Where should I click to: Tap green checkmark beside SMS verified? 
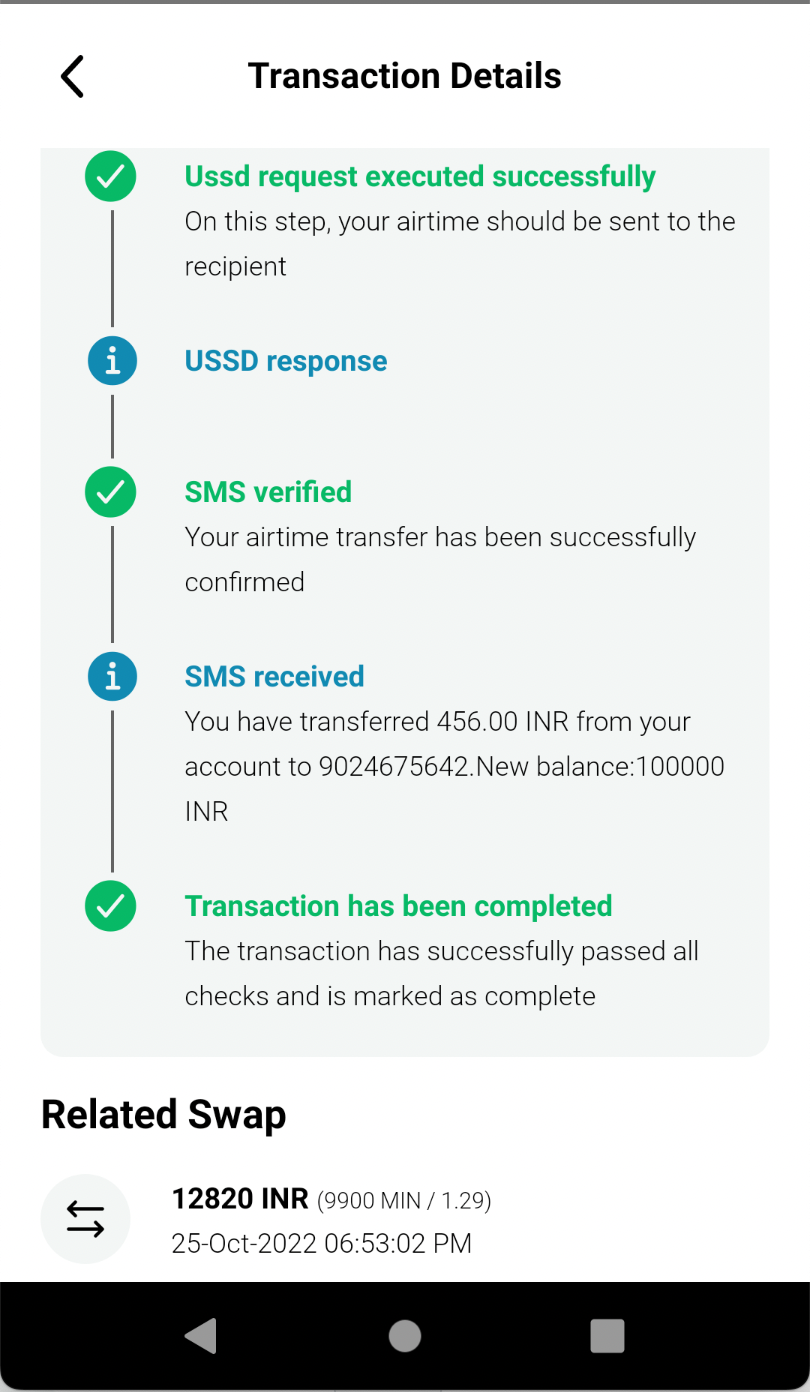tap(111, 492)
